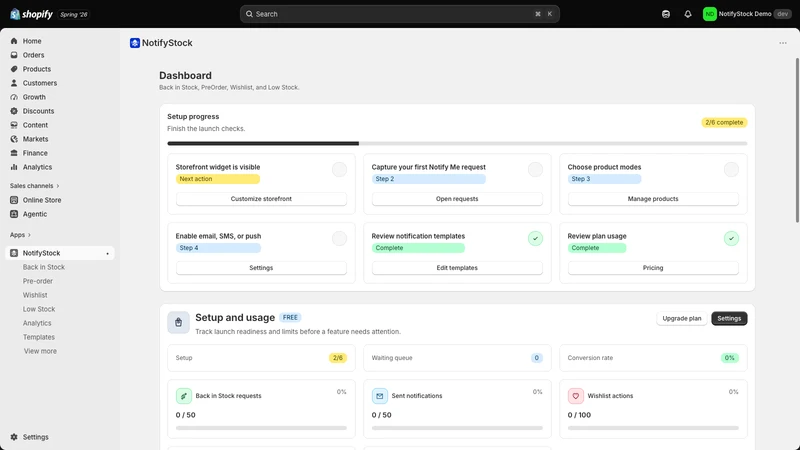The height and width of the screenshot is (450, 800).
Task: Expand View more in NotifyStock submenu
Action: [x=40, y=351]
